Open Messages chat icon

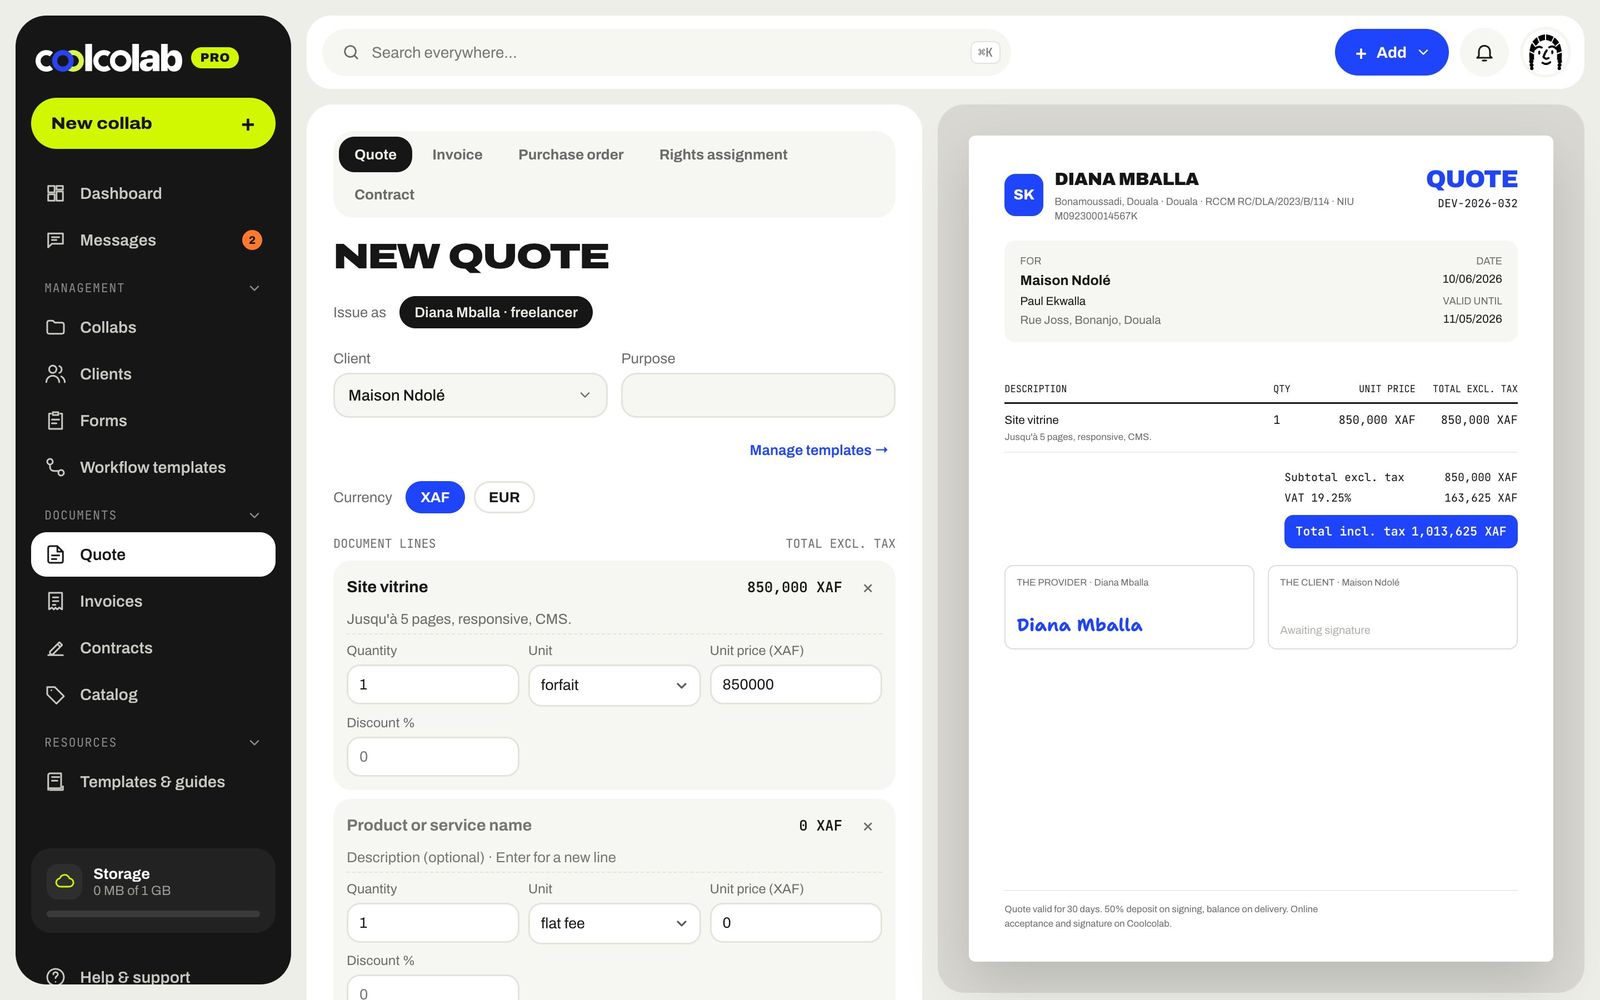[56, 240]
